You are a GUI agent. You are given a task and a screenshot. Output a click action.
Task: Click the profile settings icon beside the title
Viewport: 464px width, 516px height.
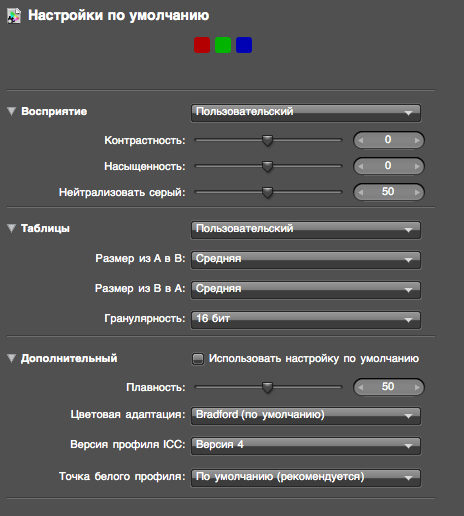[x=14, y=16]
